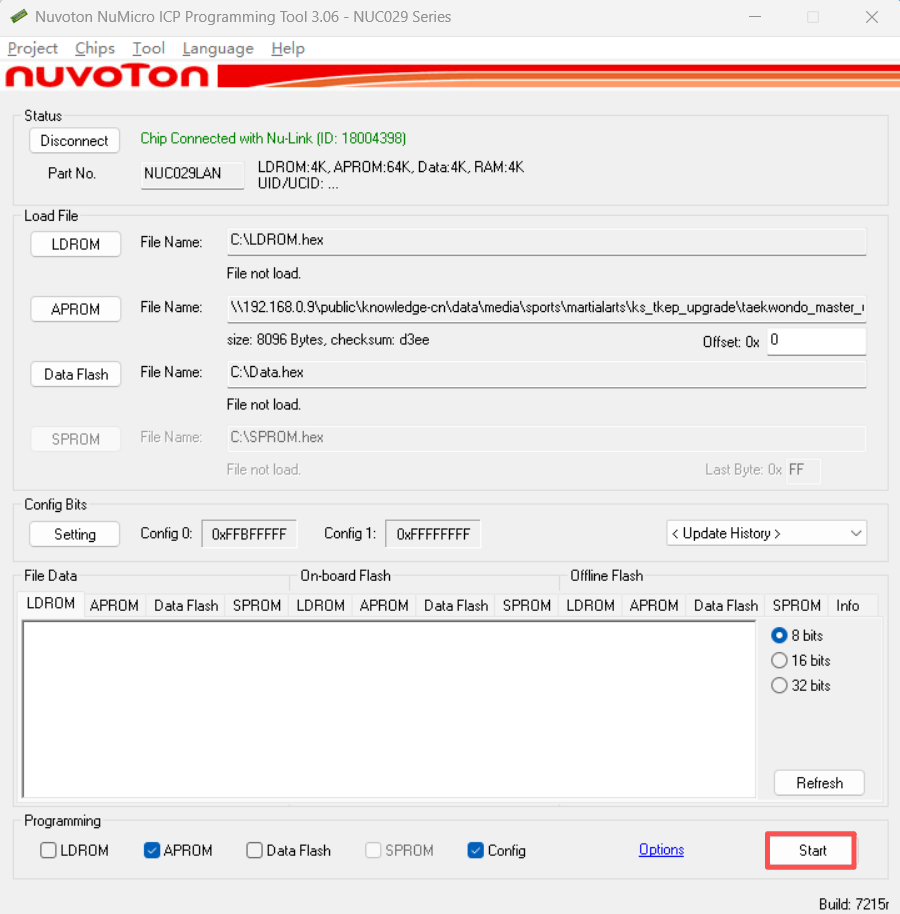Open the Language menu
Screen dimensions: 900x914
tap(218, 48)
